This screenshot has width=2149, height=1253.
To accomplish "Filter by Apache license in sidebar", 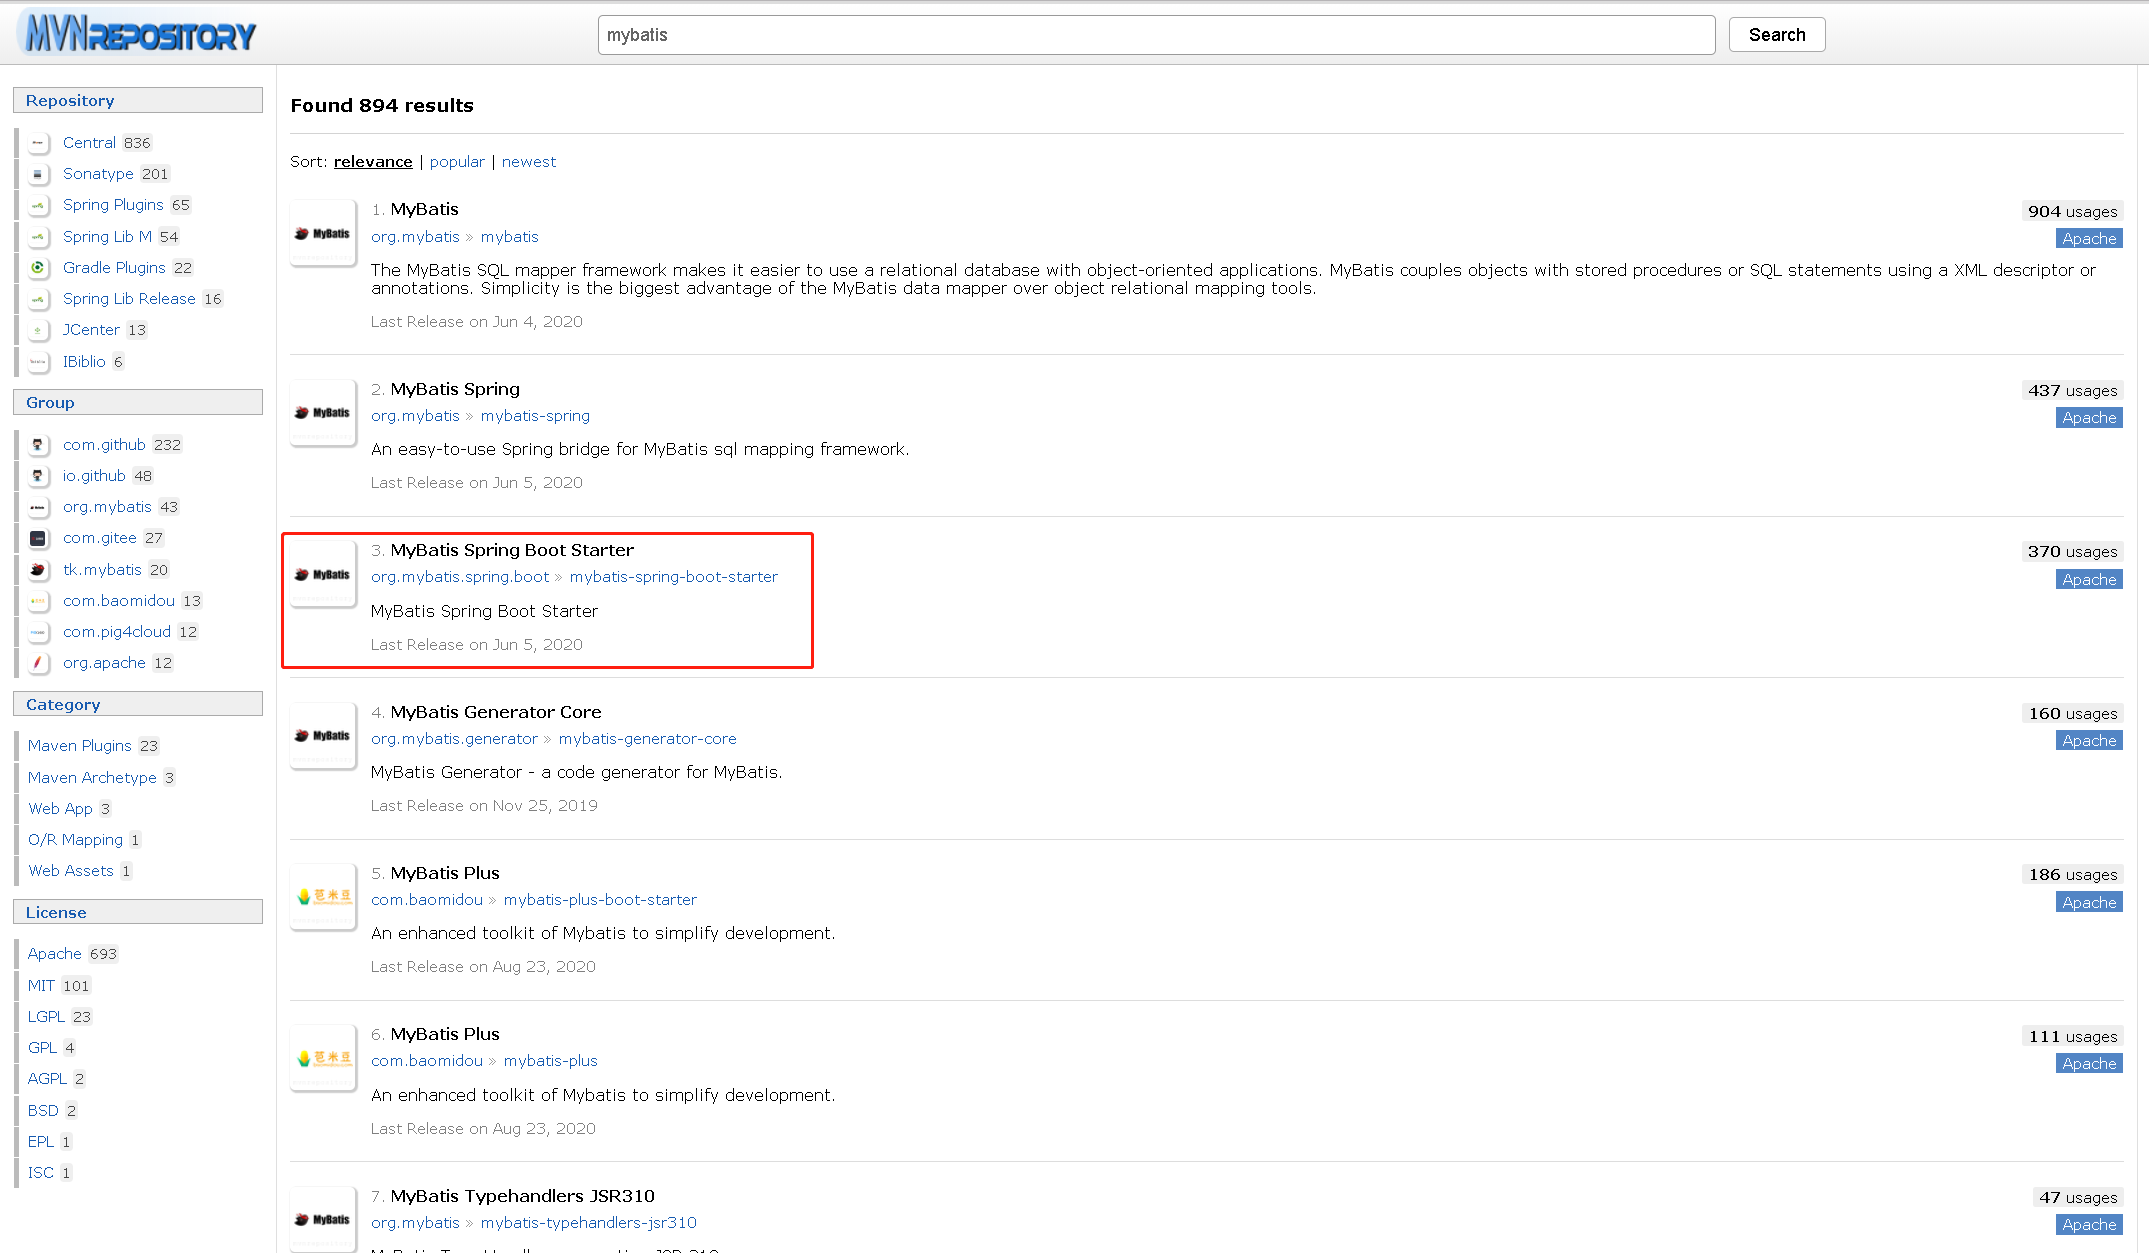I will [55, 954].
